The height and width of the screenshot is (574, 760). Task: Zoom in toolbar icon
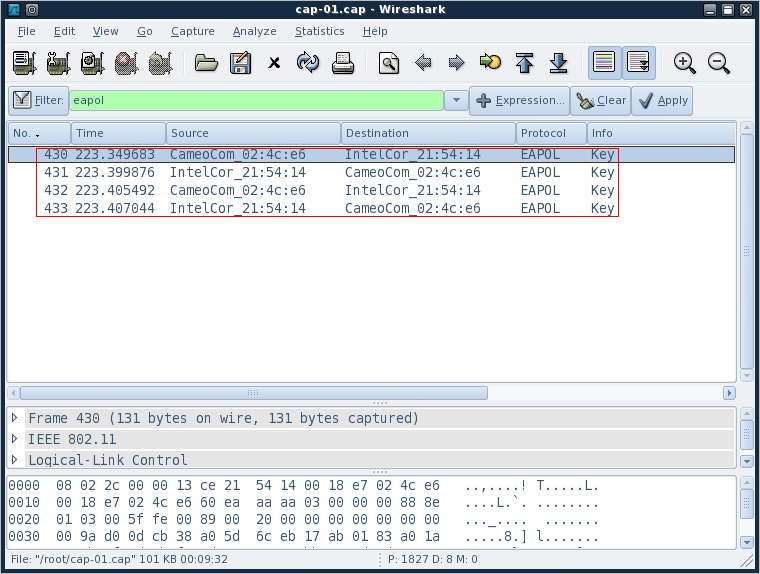pyautogui.click(x=684, y=63)
